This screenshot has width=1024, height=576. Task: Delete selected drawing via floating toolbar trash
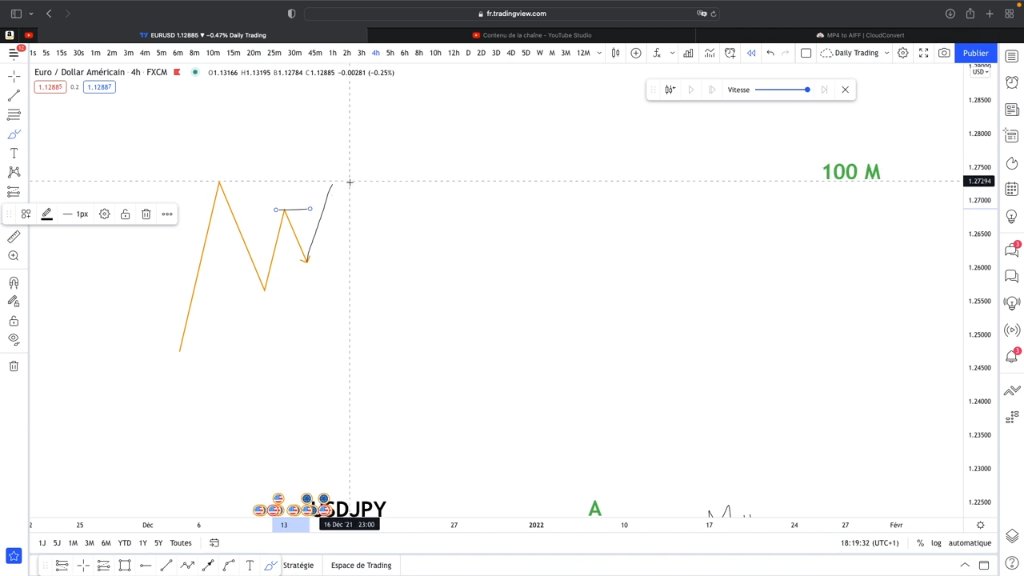coord(146,214)
